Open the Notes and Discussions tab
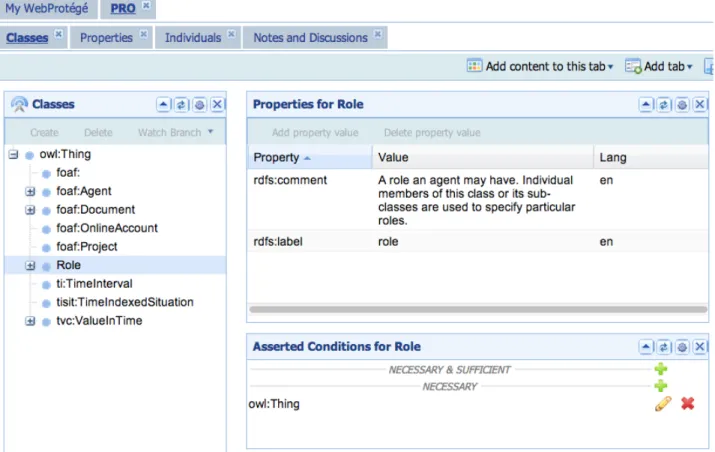The height and width of the screenshot is (452, 715). (x=311, y=38)
